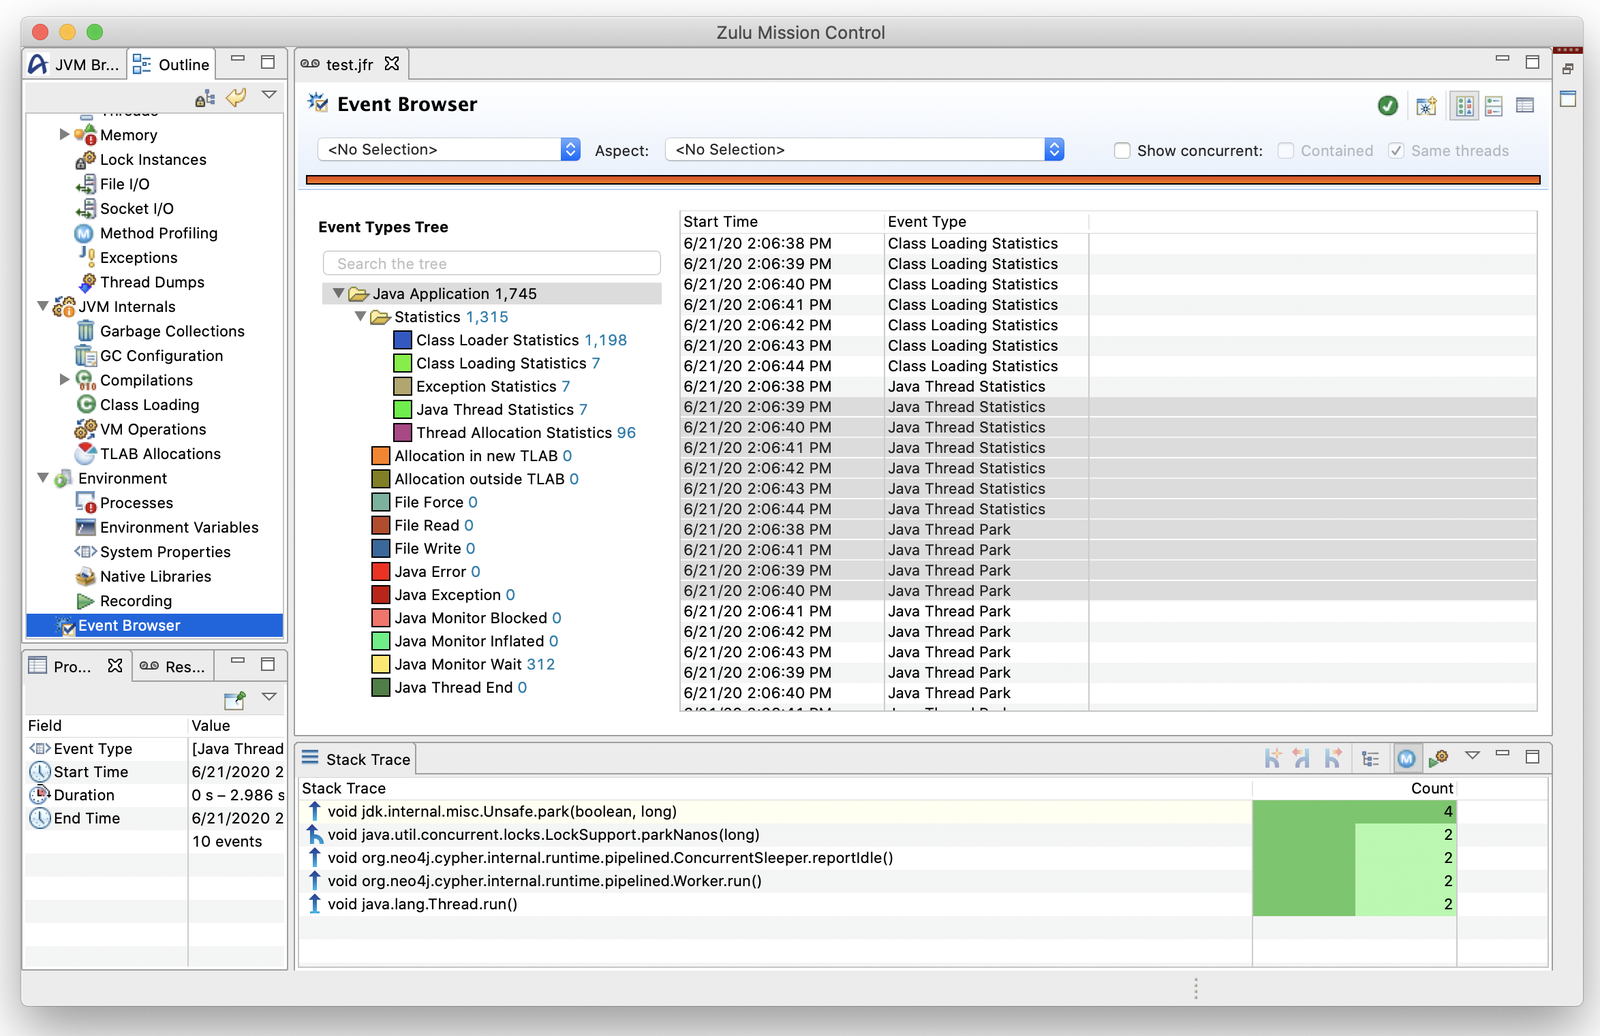Click the Search the tree input field
The image size is (1600, 1036).
pos(492,263)
